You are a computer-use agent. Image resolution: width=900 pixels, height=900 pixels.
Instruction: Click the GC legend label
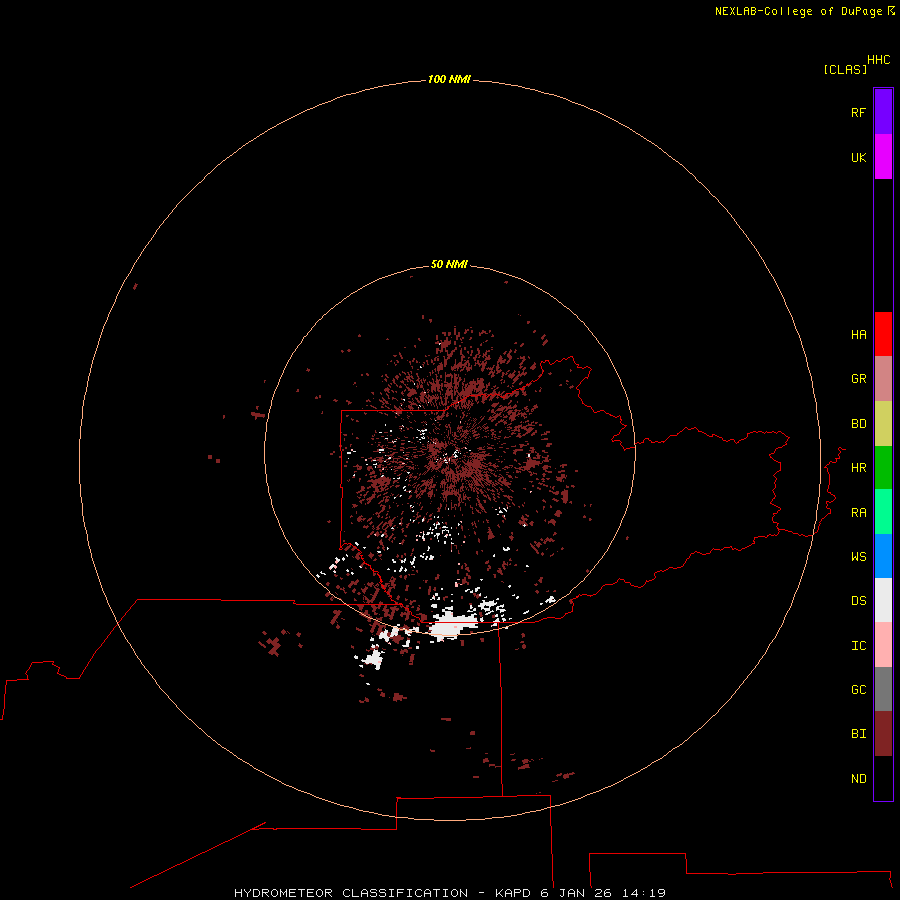[858, 689]
